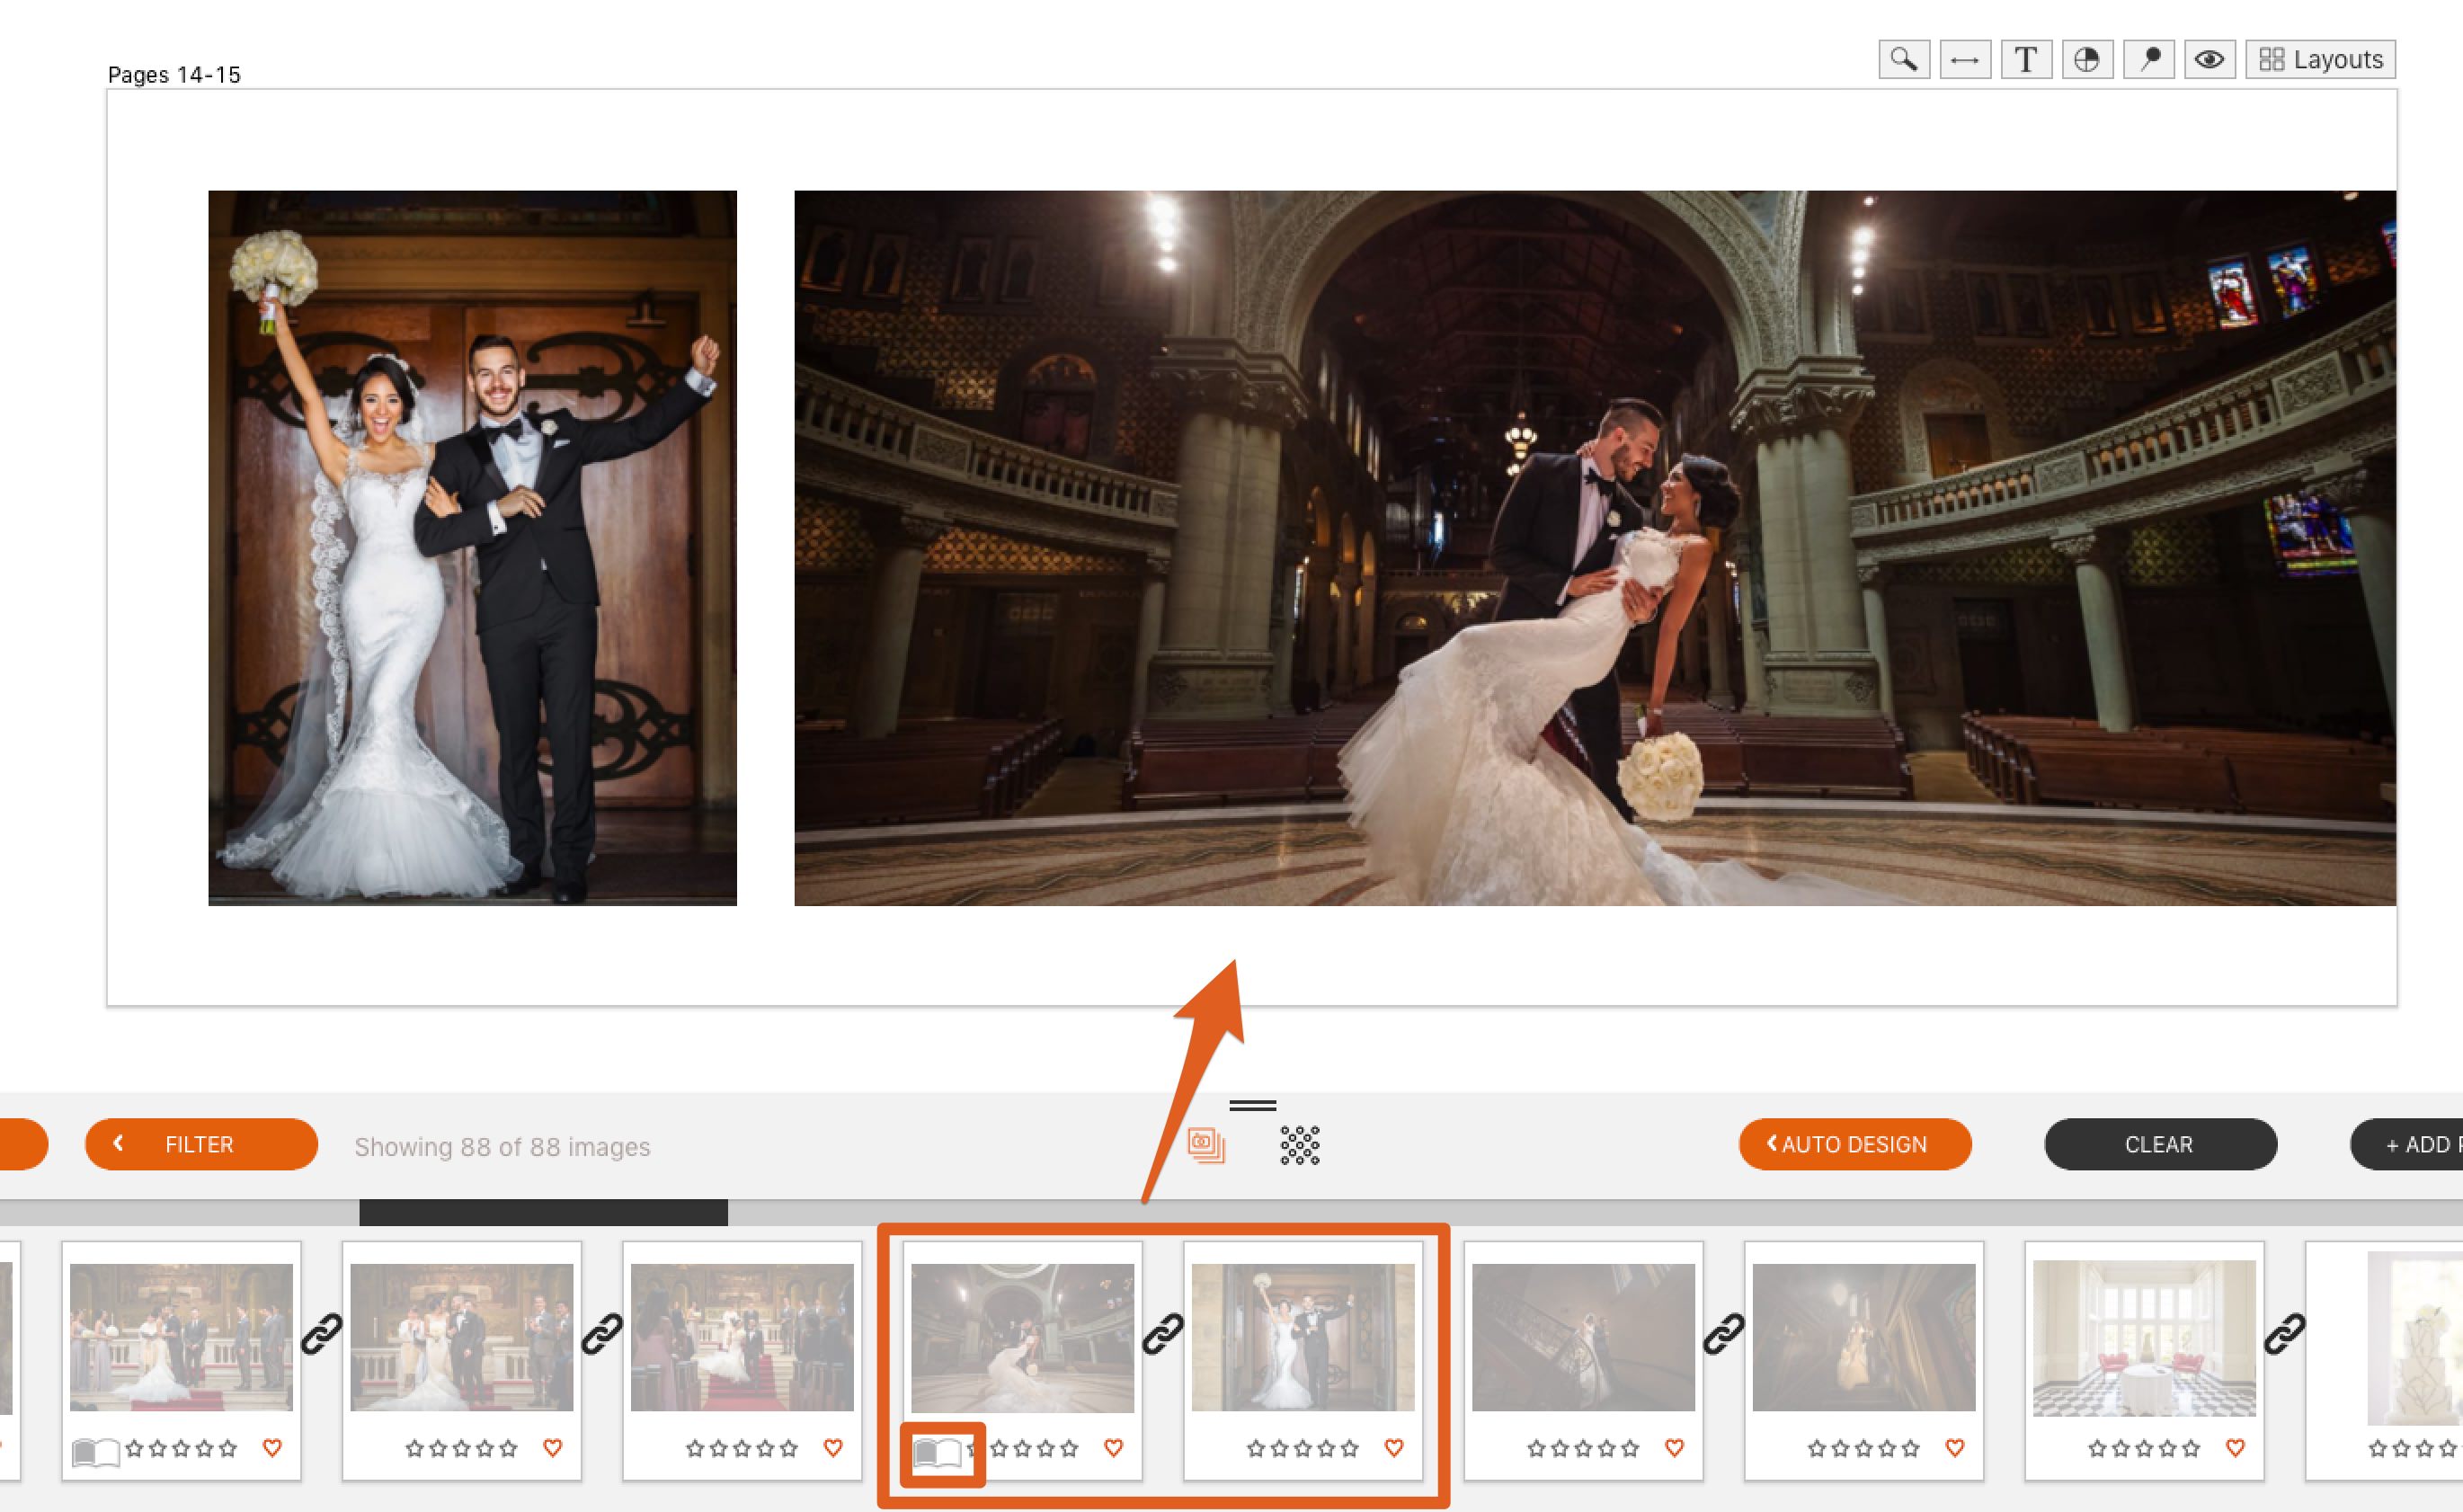
Task: Select the bright room with table thumbnail
Action: (x=2145, y=1338)
